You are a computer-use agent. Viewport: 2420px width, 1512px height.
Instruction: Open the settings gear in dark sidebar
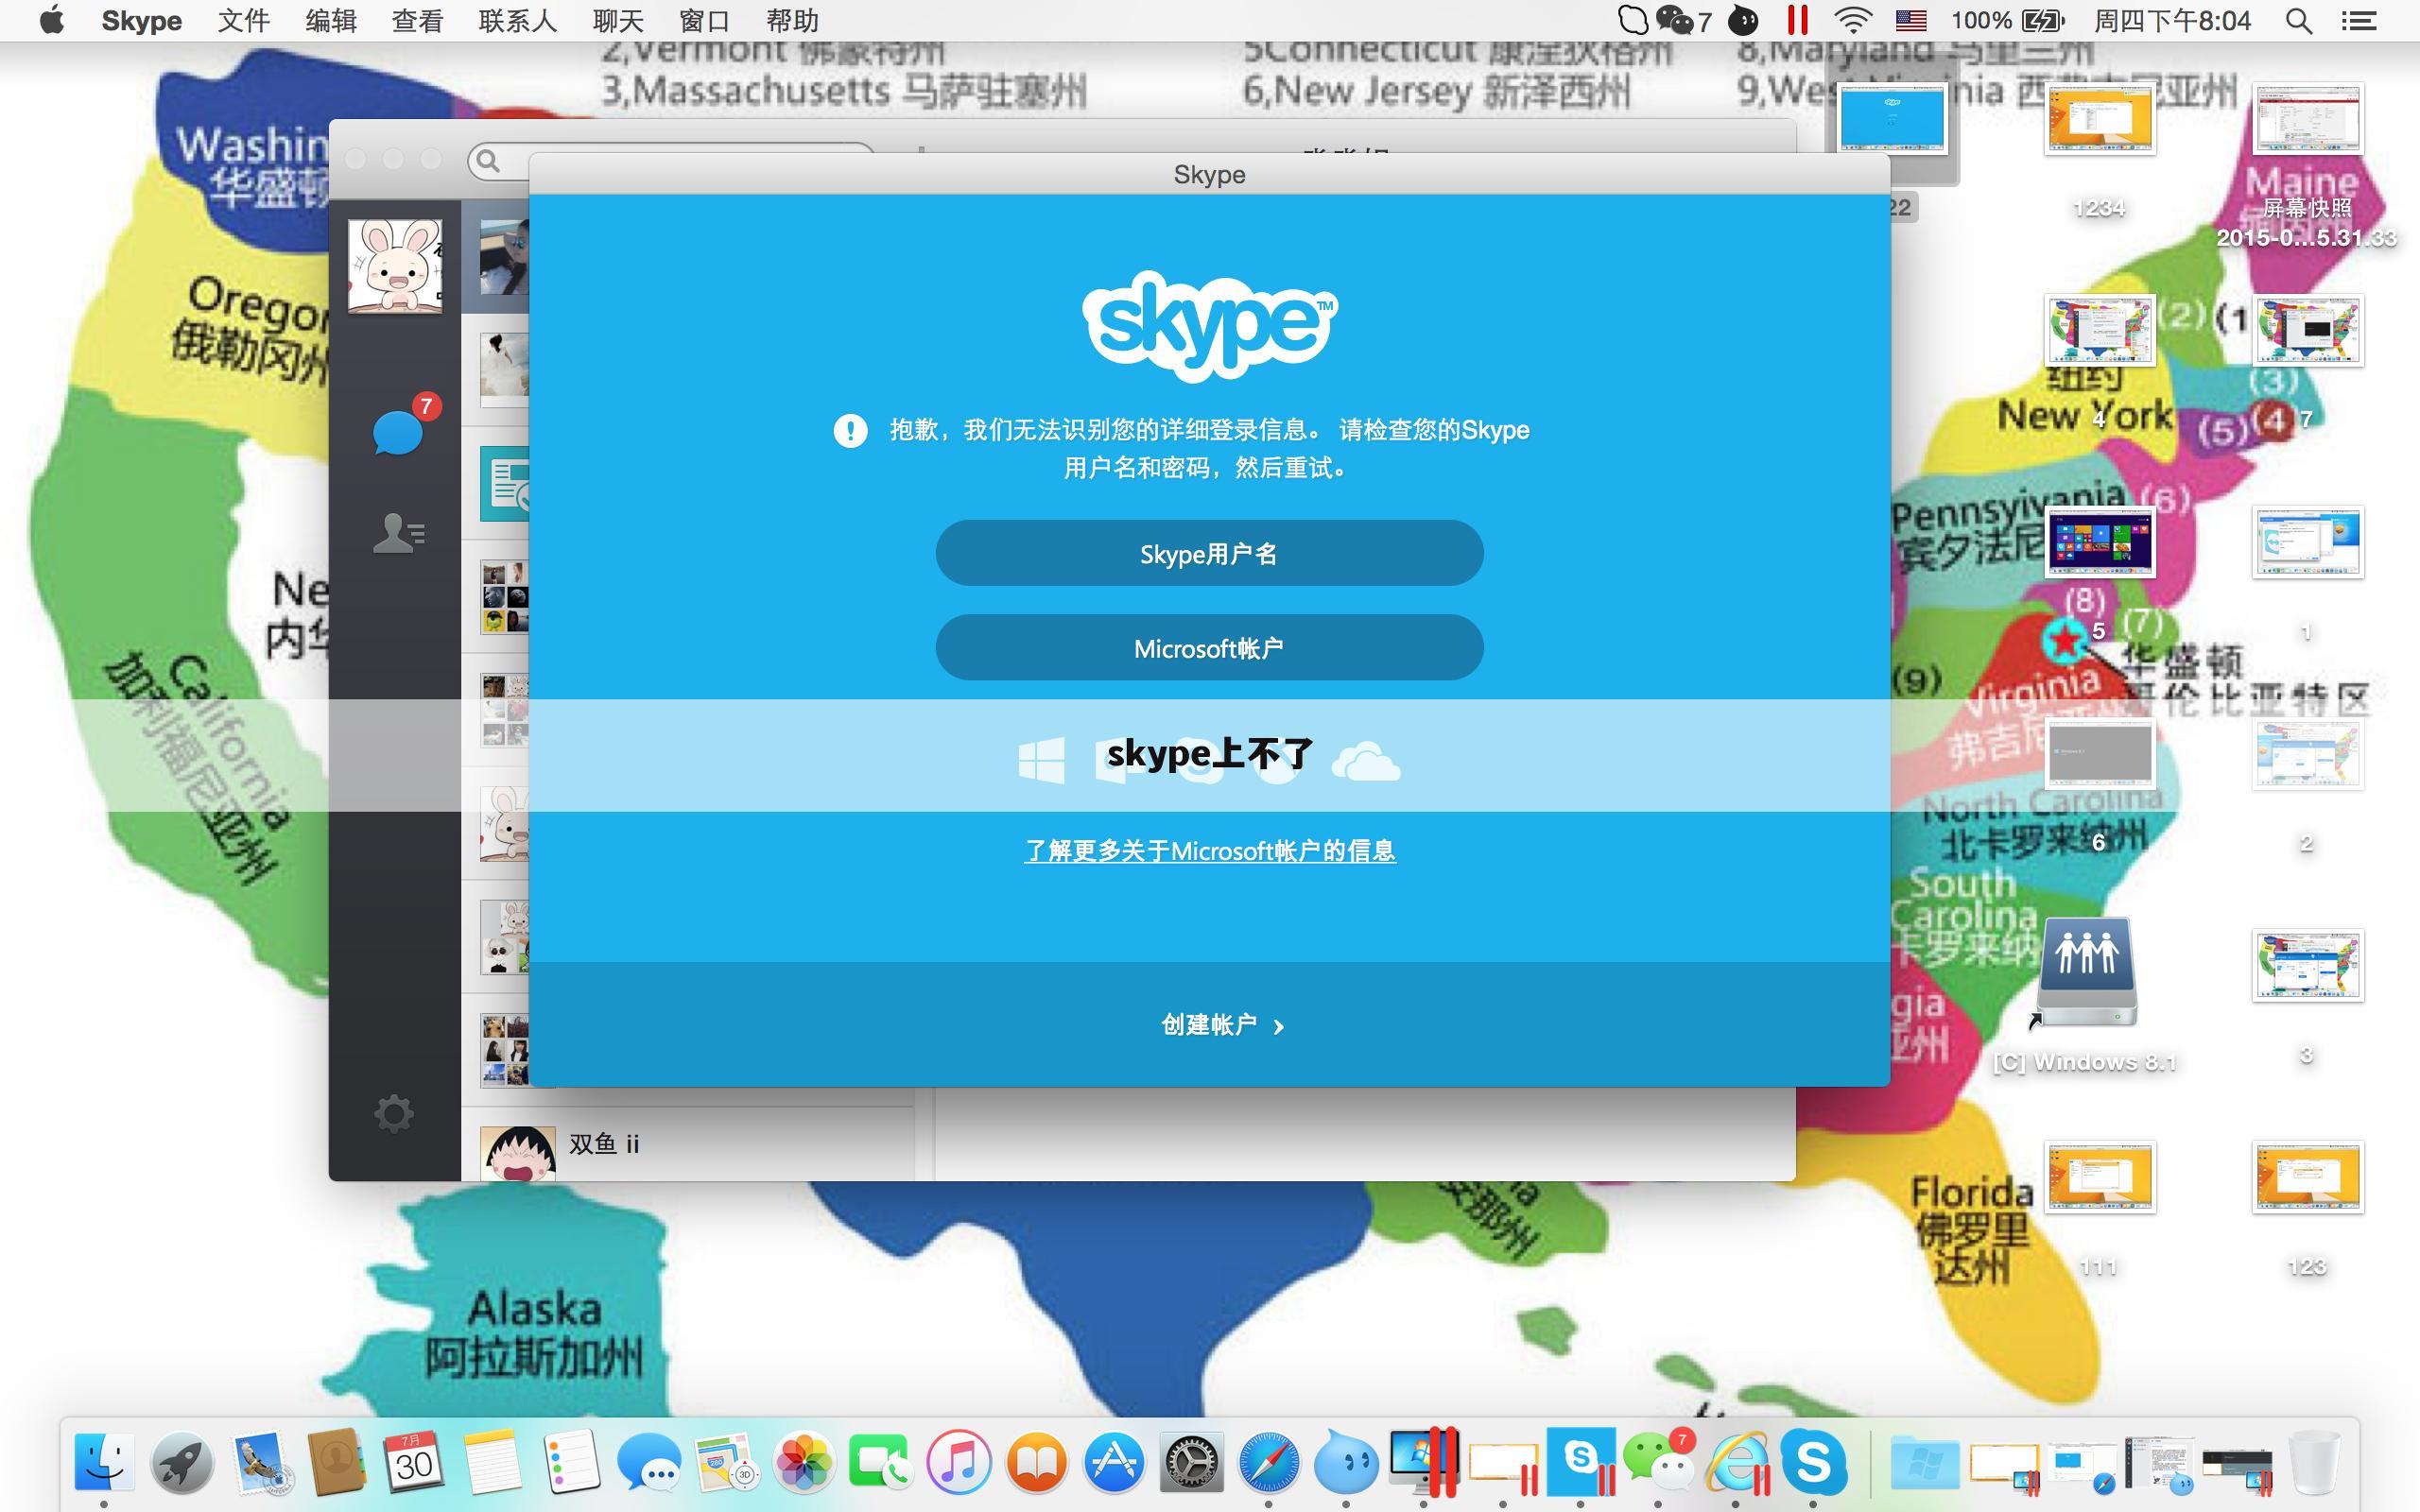point(394,1113)
